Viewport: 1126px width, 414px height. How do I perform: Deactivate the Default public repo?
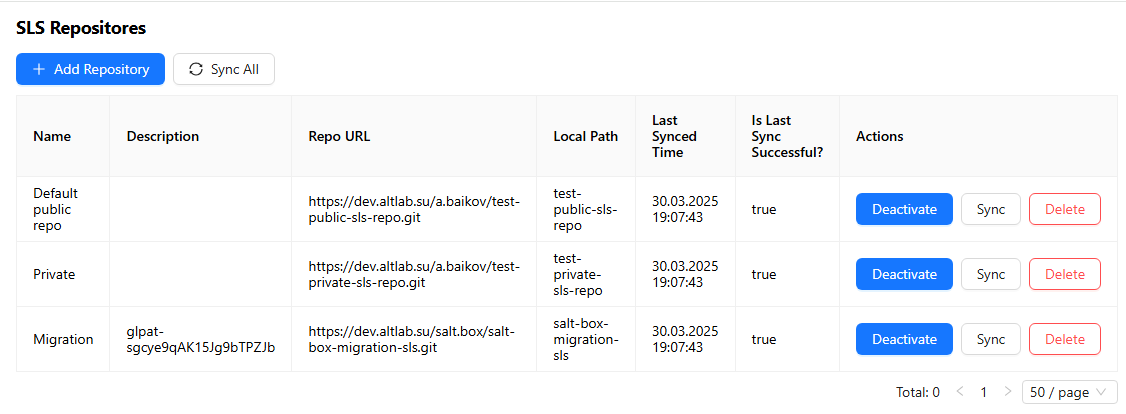(x=904, y=209)
